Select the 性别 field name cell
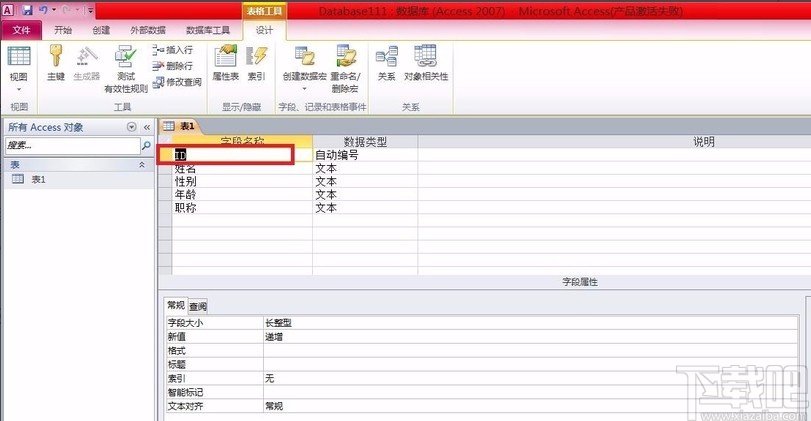811x421 pixels. coord(243,181)
